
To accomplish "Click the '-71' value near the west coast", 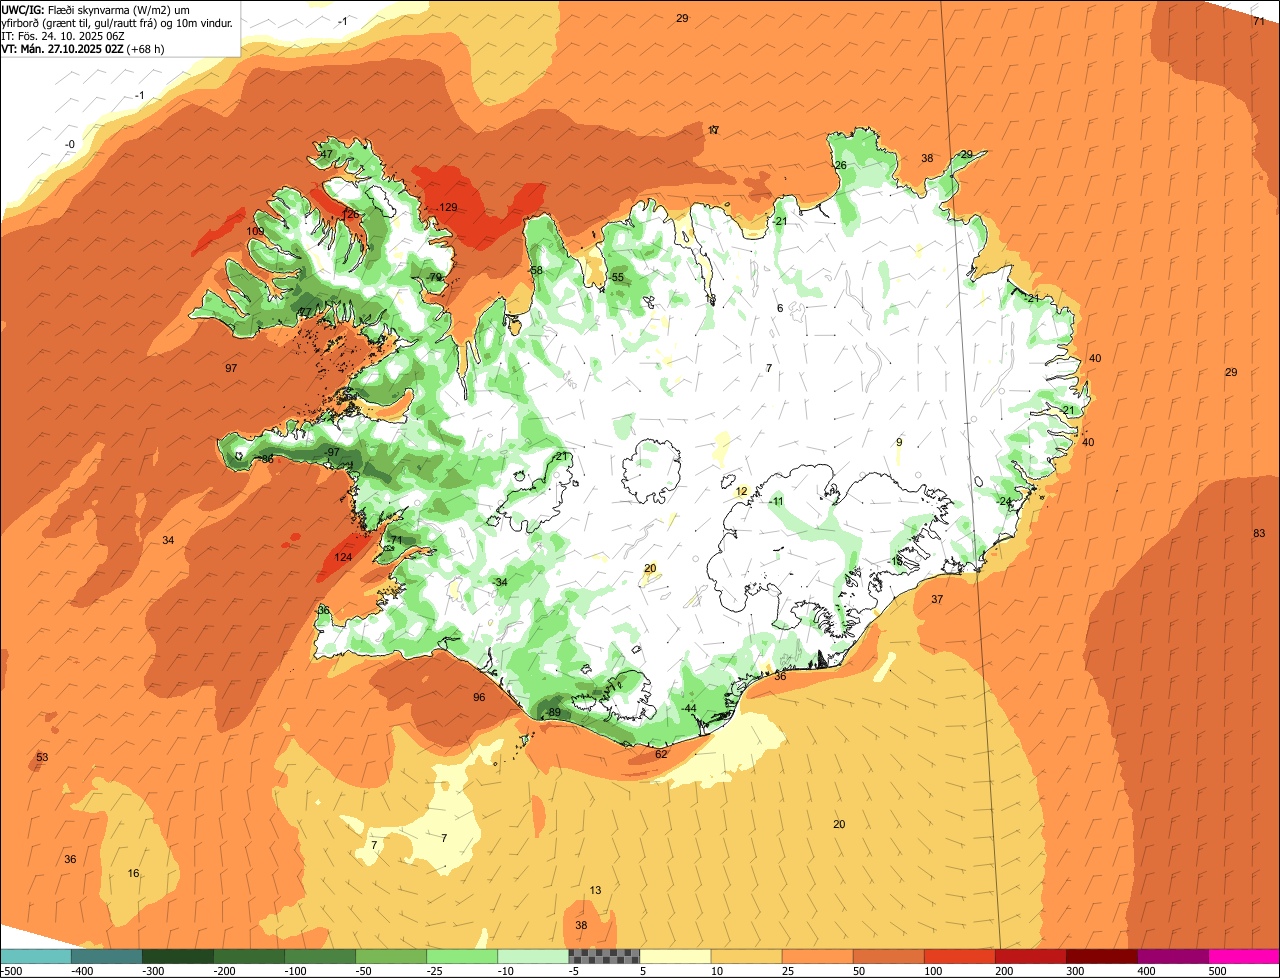I will tap(394, 540).
